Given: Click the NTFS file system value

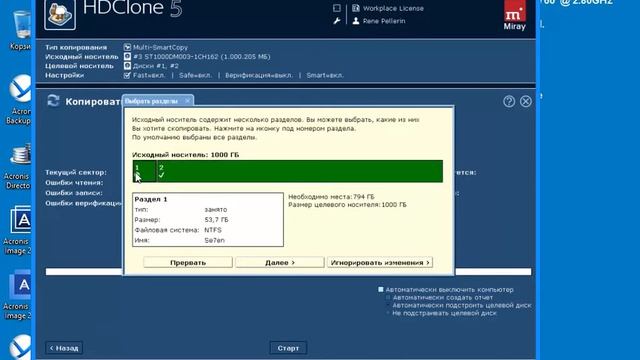Looking at the screenshot, I should tap(213, 230).
